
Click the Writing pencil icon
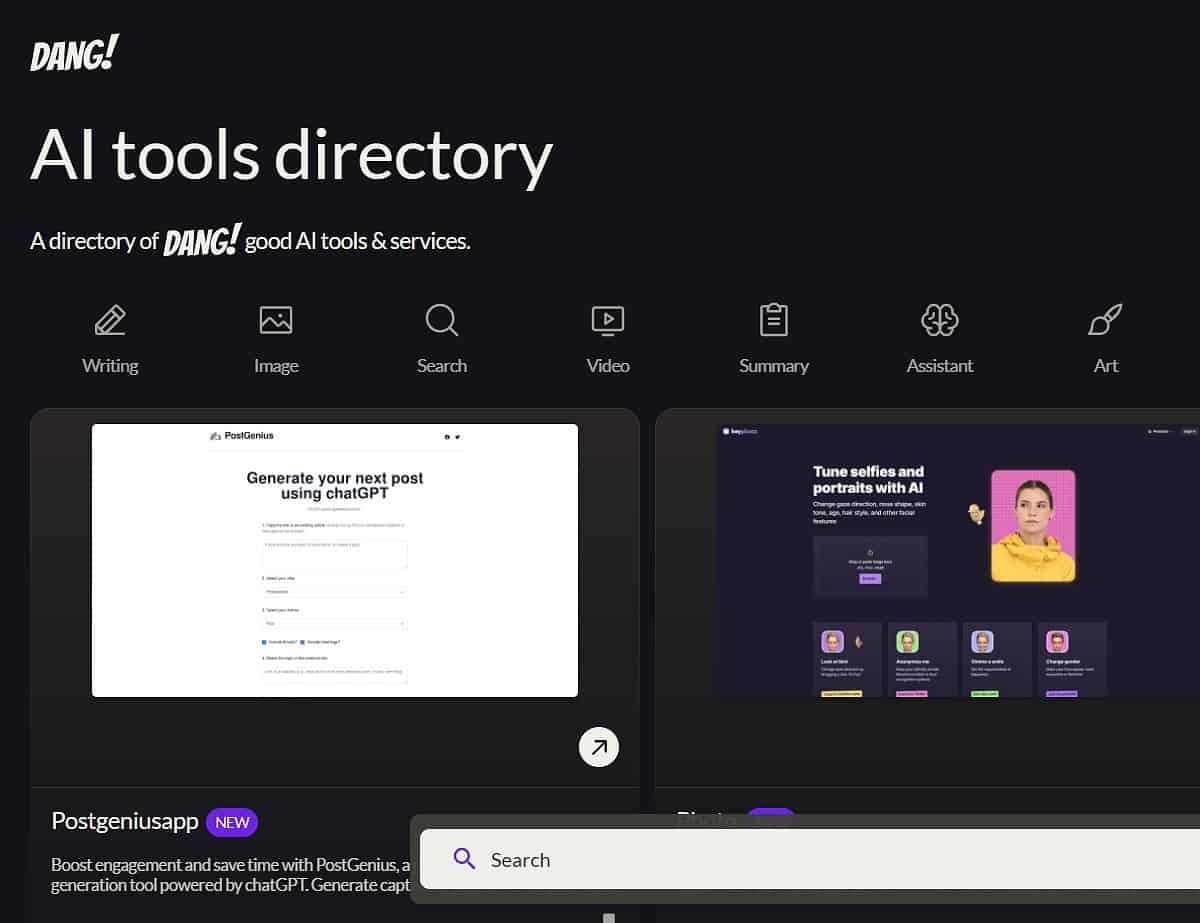click(110, 320)
